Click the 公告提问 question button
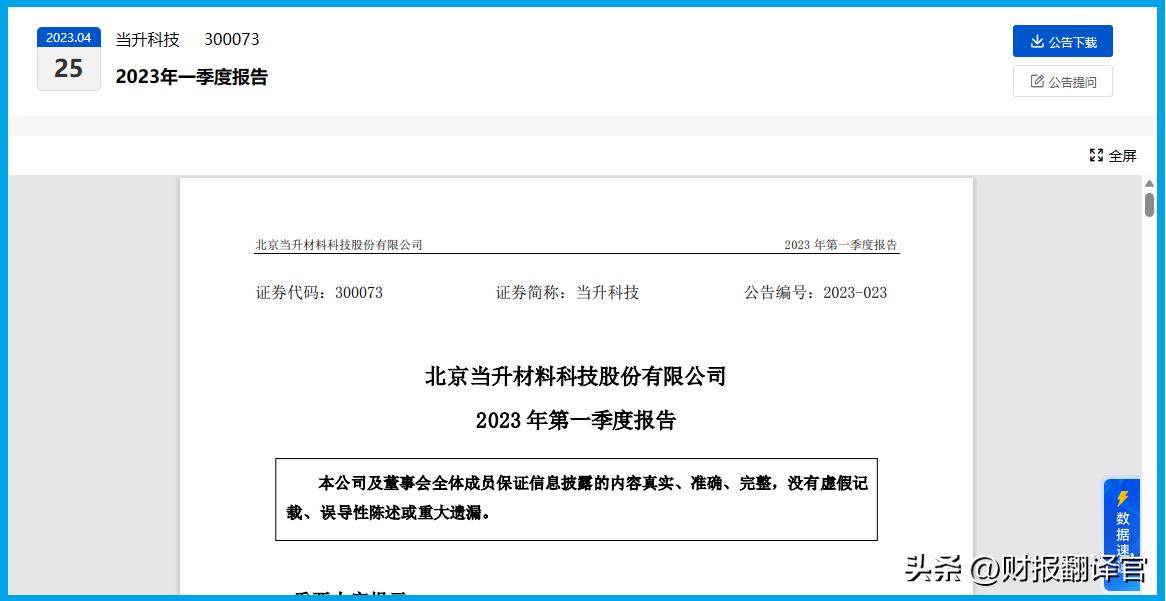This screenshot has width=1166, height=601. [1062, 82]
